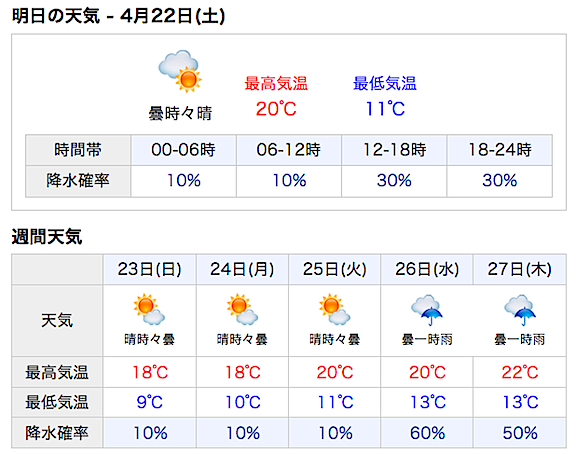The image size is (576, 454).
Task: Click tomorrow's cloudy-then-sunny weather icon
Action: coord(180,71)
